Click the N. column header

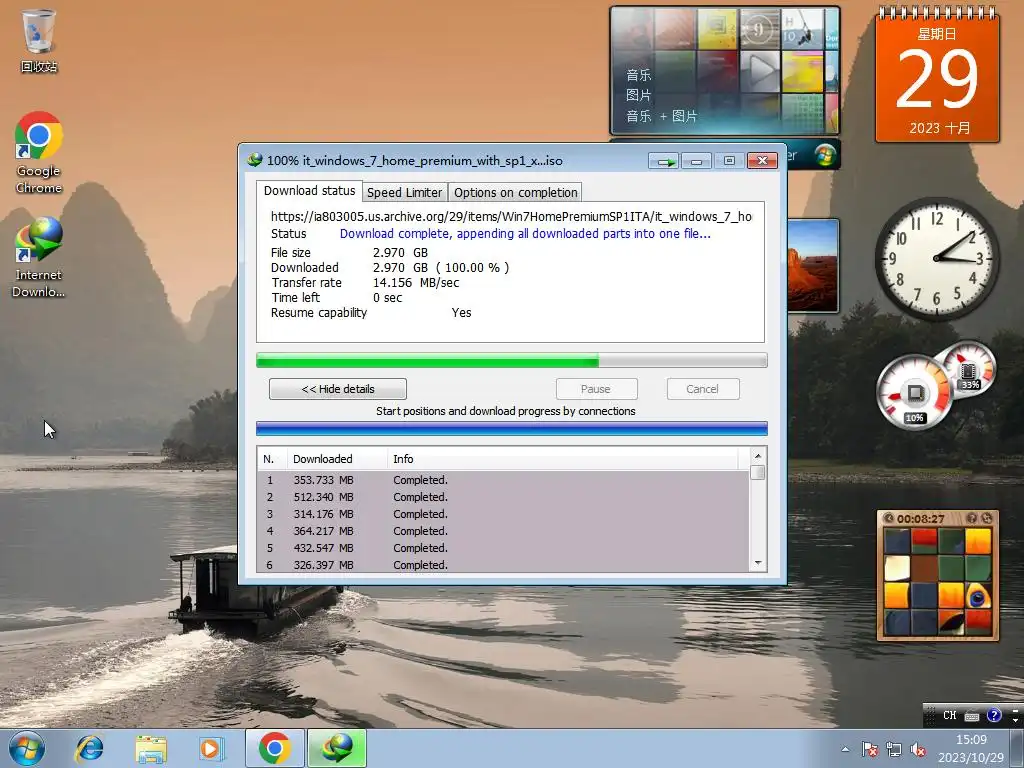point(272,459)
